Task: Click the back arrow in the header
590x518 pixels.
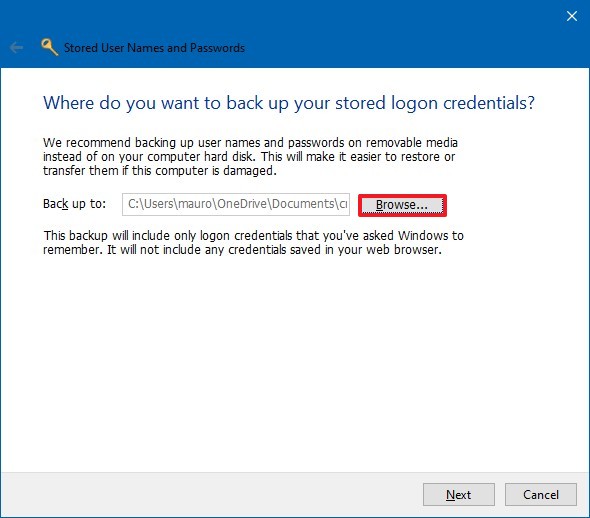Action: [x=16, y=48]
